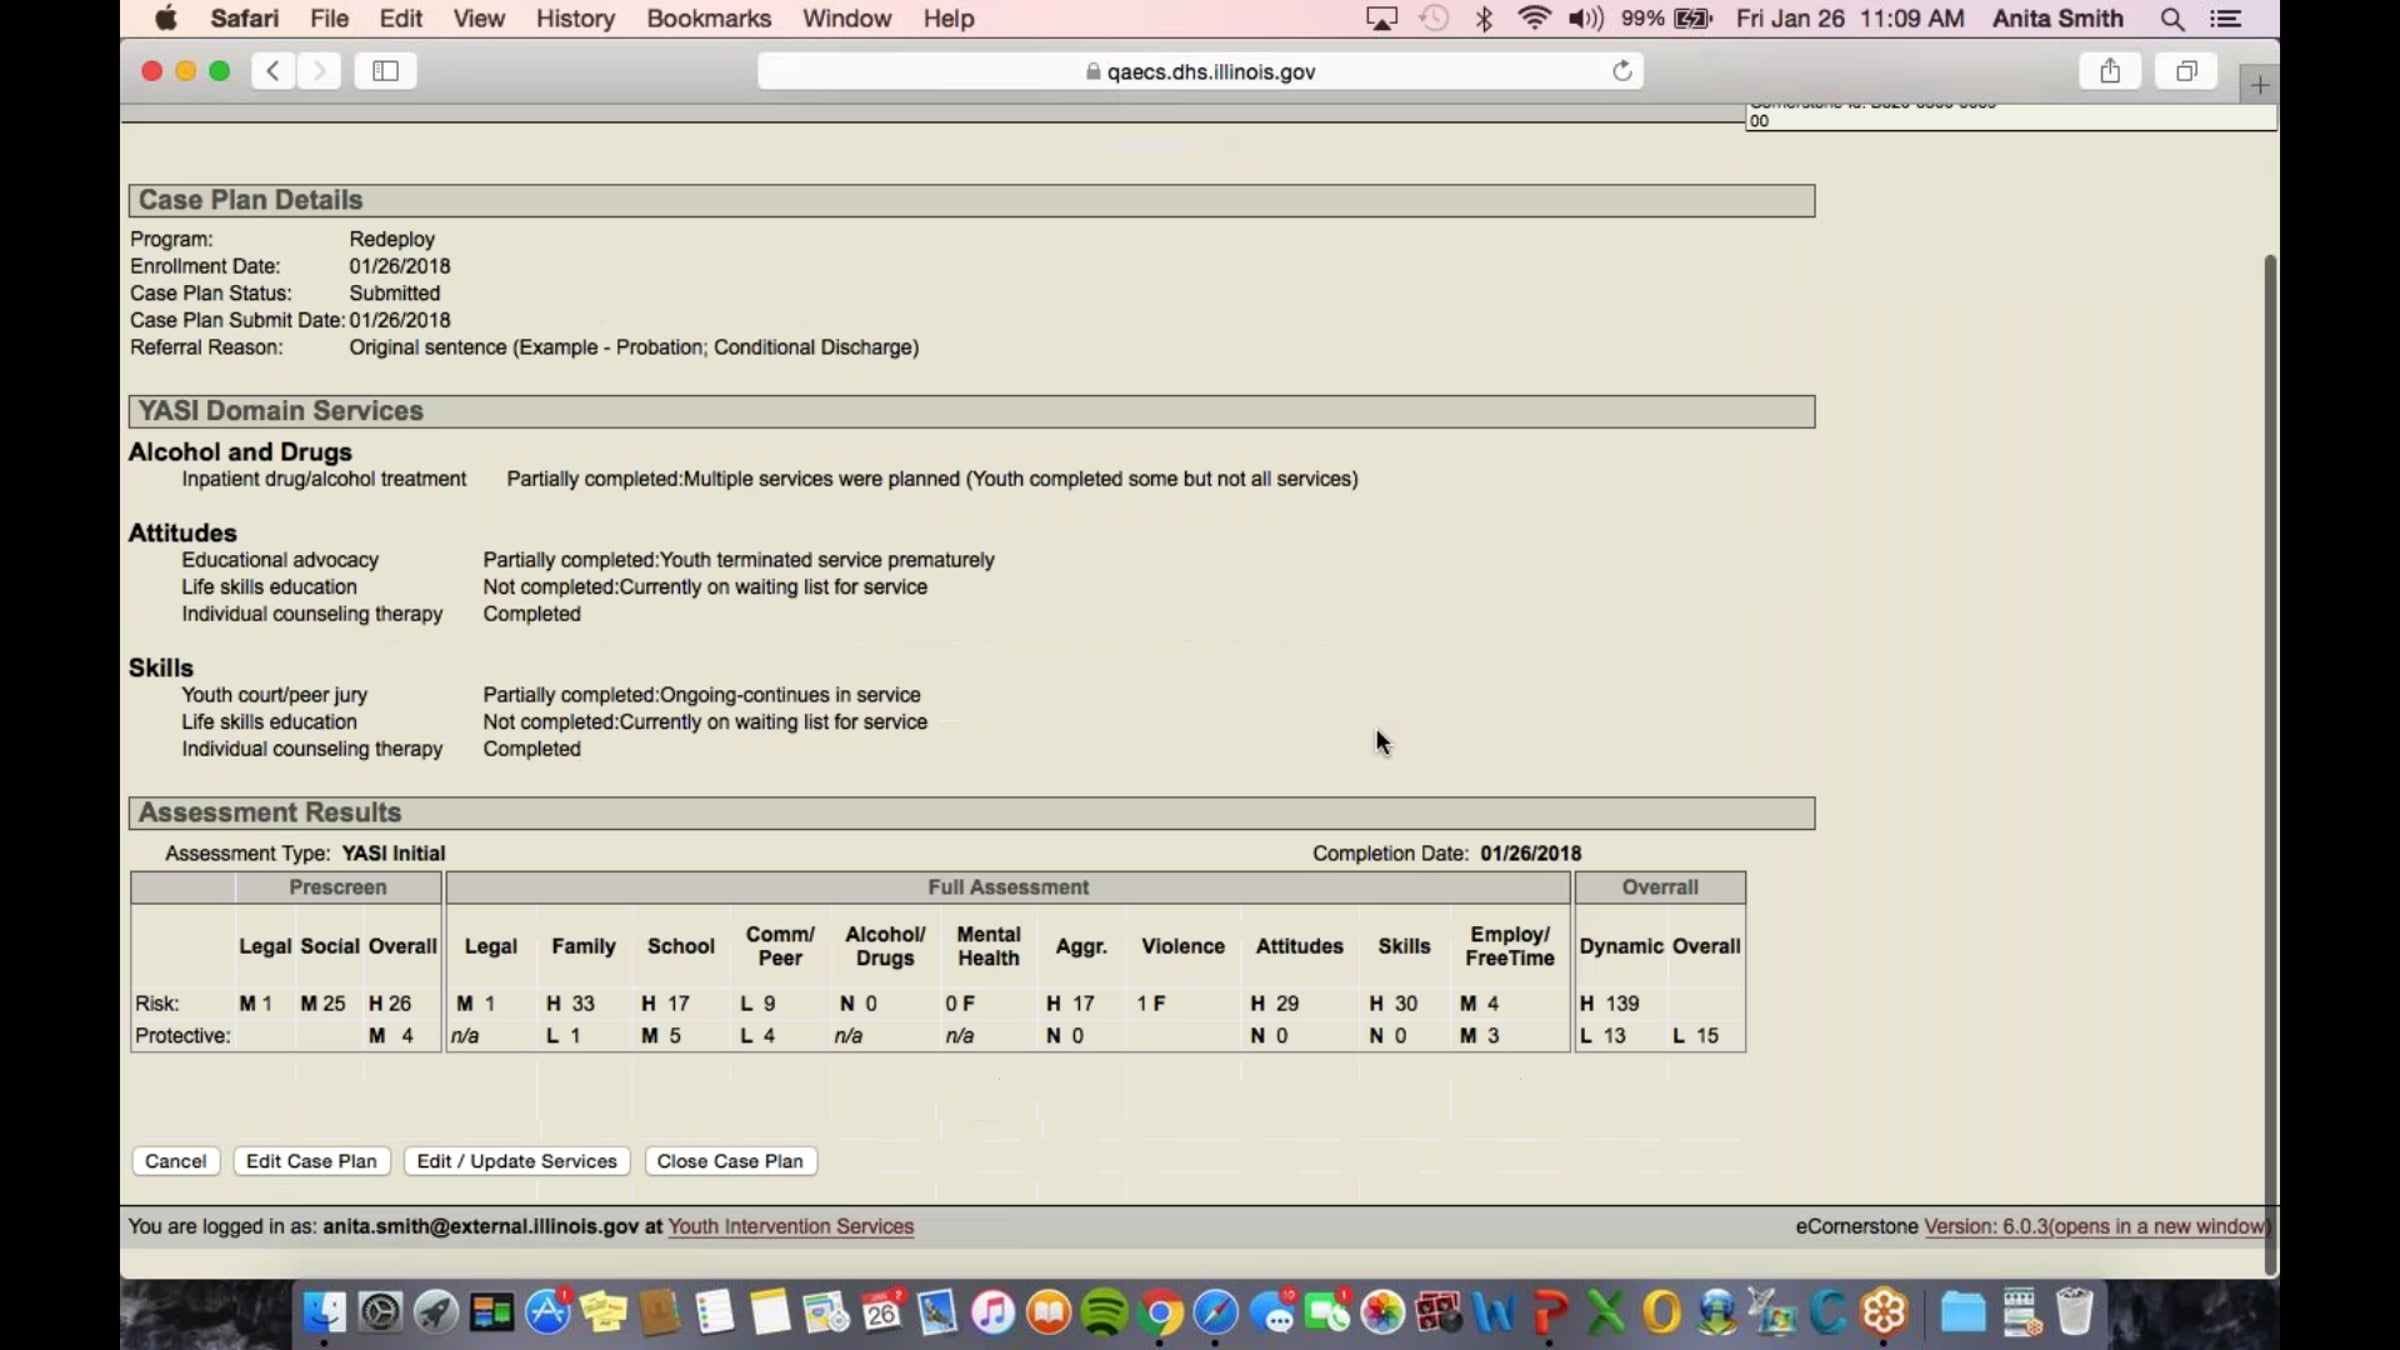Open System Preferences from the Dock
The width and height of the screenshot is (2400, 1350).
[x=380, y=1312]
